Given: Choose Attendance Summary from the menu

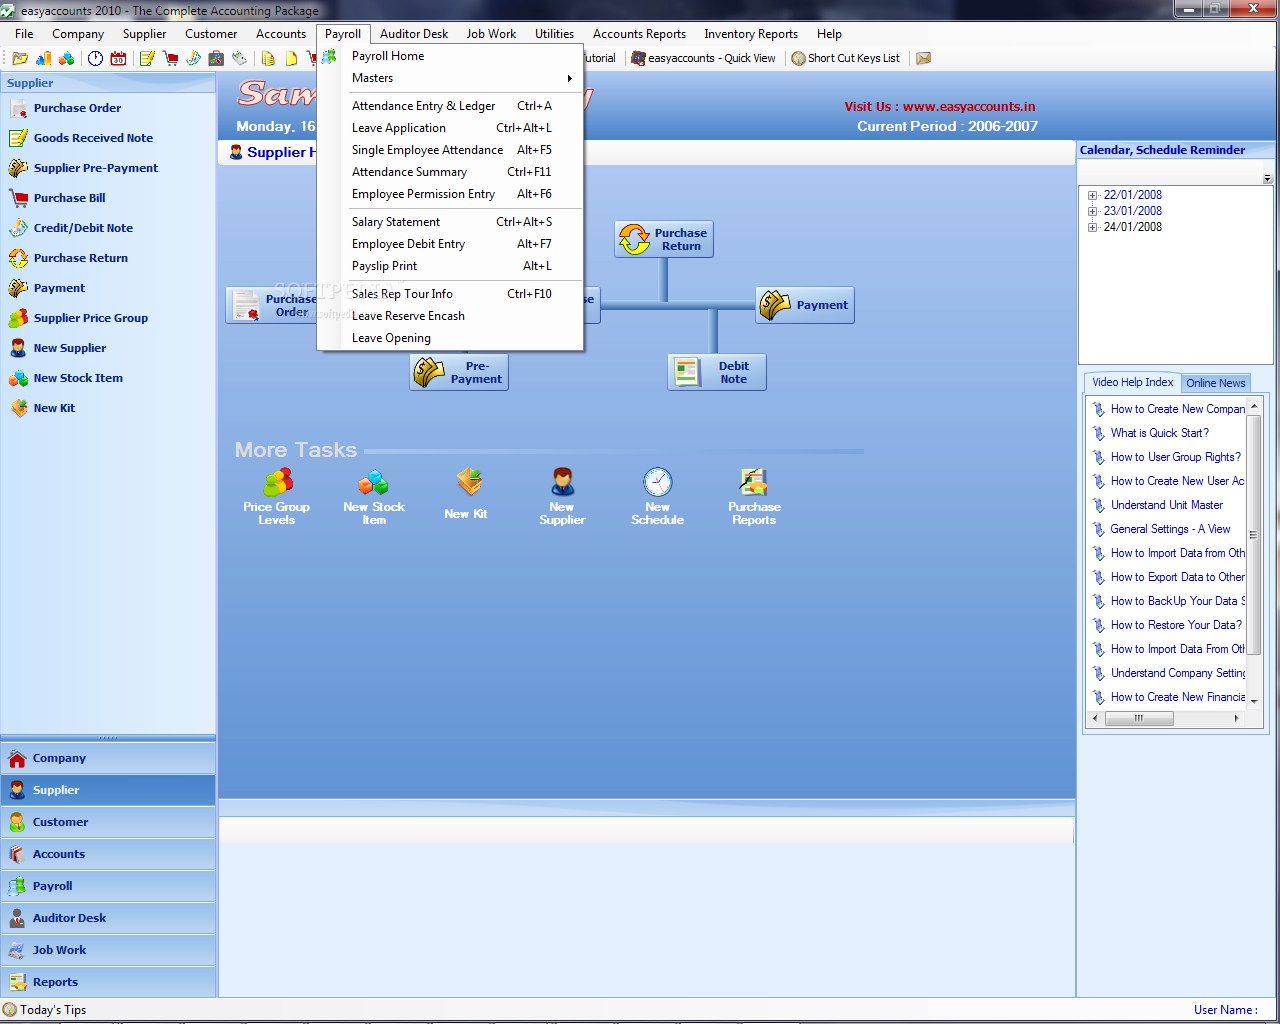Looking at the screenshot, I should (x=450, y=172).
